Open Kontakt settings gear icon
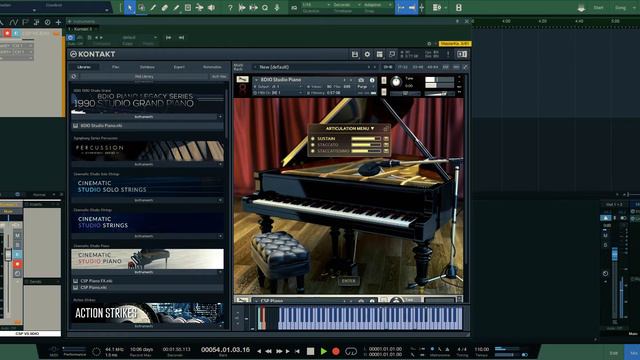Screen dimensions: 640x360 click(x=367, y=54)
